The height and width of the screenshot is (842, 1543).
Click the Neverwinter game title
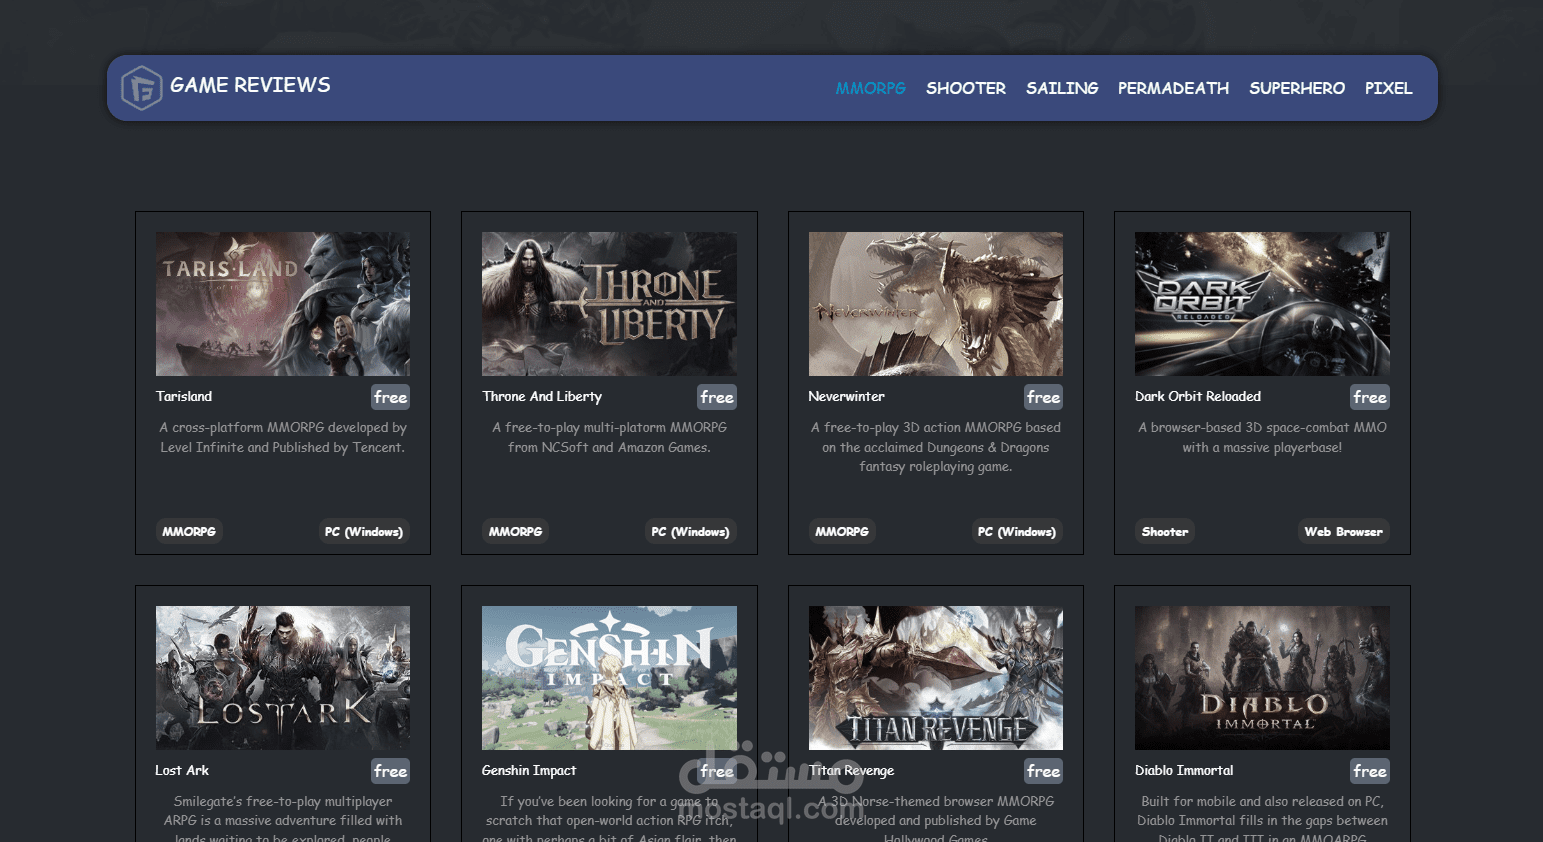(846, 396)
